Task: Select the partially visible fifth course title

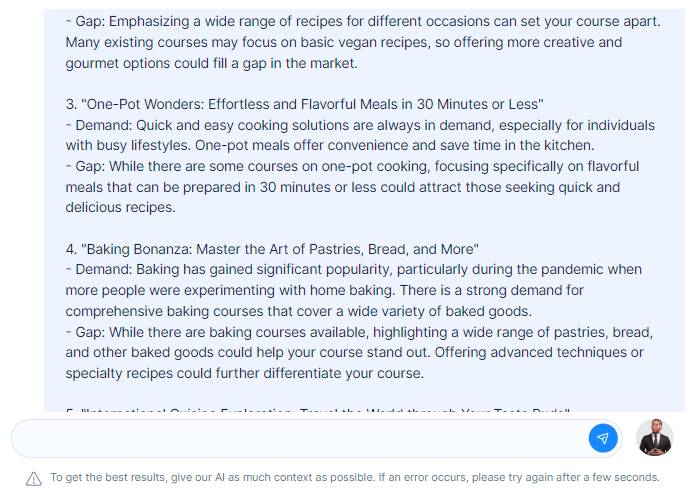Action: (x=318, y=409)
